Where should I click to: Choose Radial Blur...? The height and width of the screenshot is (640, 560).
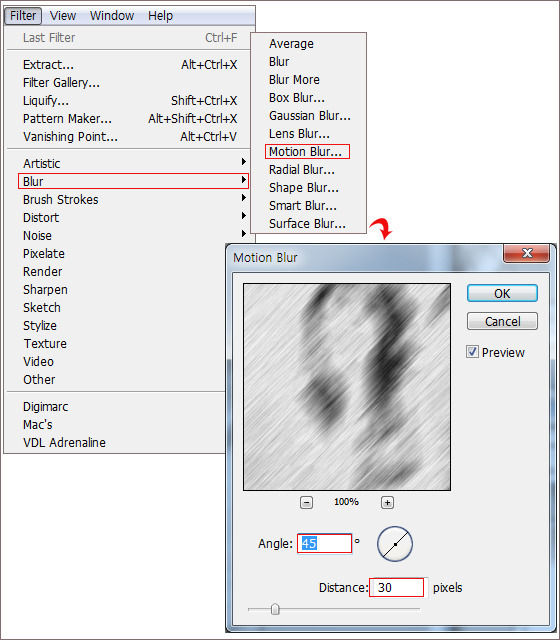[302, 169]
